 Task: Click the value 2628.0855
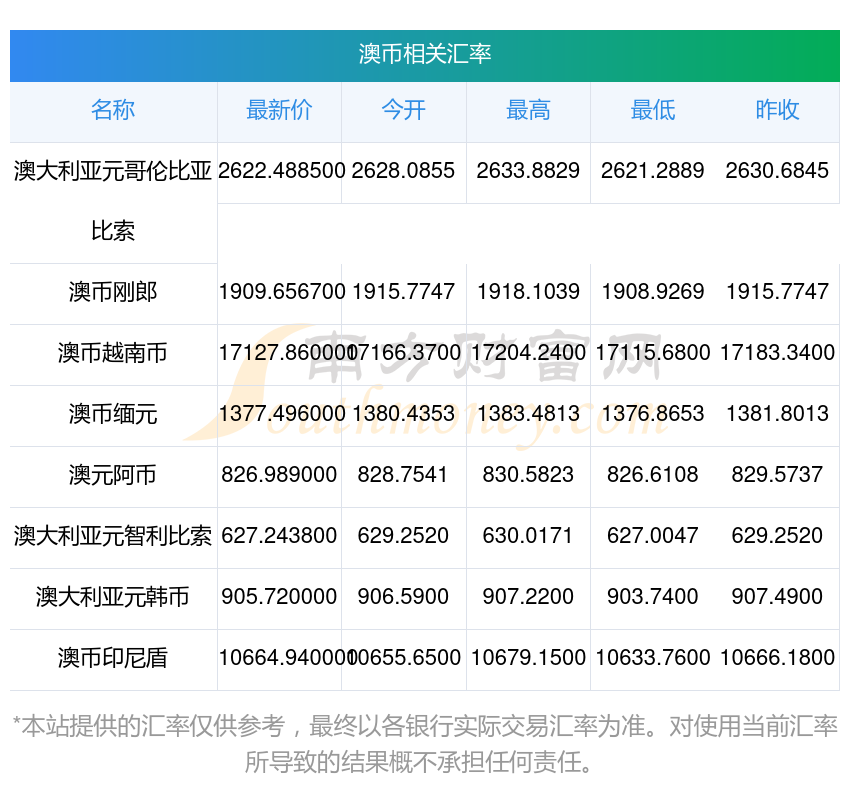click(x=403, y=171)
